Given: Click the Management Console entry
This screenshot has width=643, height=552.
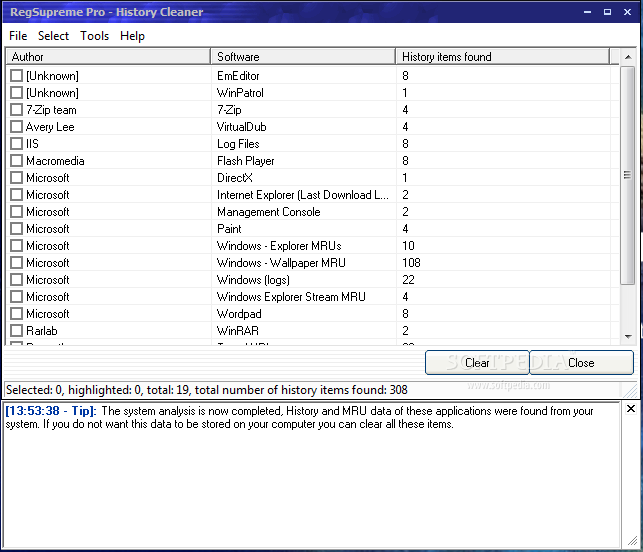Looking at the screenshot, I should coord(269,212).
